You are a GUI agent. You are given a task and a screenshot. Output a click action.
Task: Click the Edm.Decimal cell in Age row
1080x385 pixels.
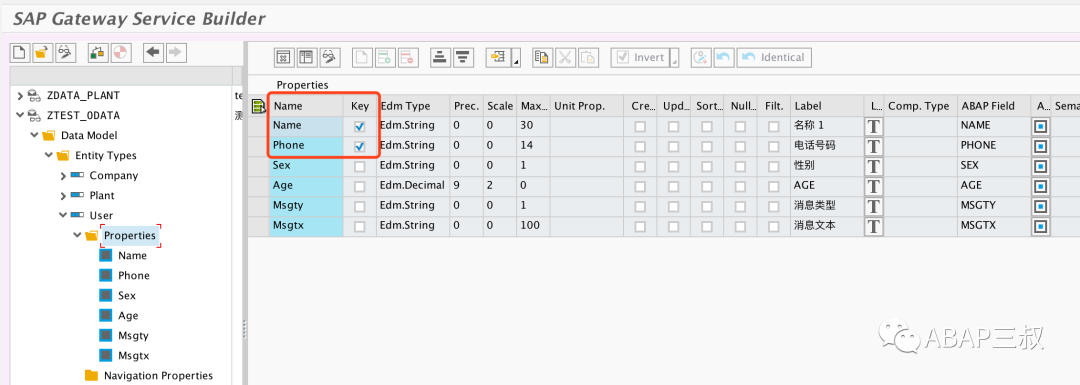[x=413, y=185]
